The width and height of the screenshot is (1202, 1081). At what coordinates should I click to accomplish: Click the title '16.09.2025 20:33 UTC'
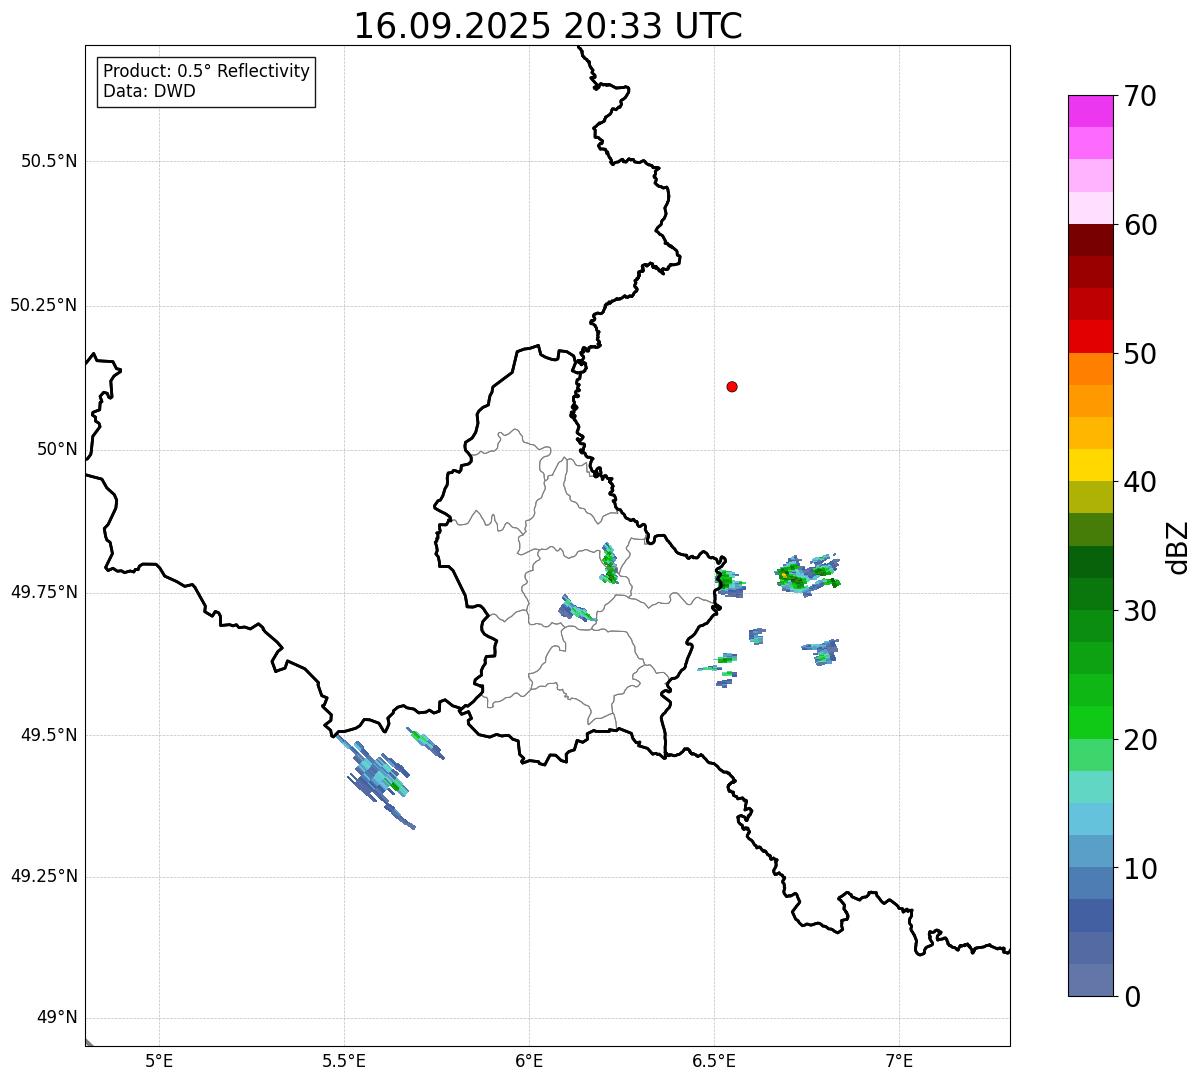tap(548, 26)
